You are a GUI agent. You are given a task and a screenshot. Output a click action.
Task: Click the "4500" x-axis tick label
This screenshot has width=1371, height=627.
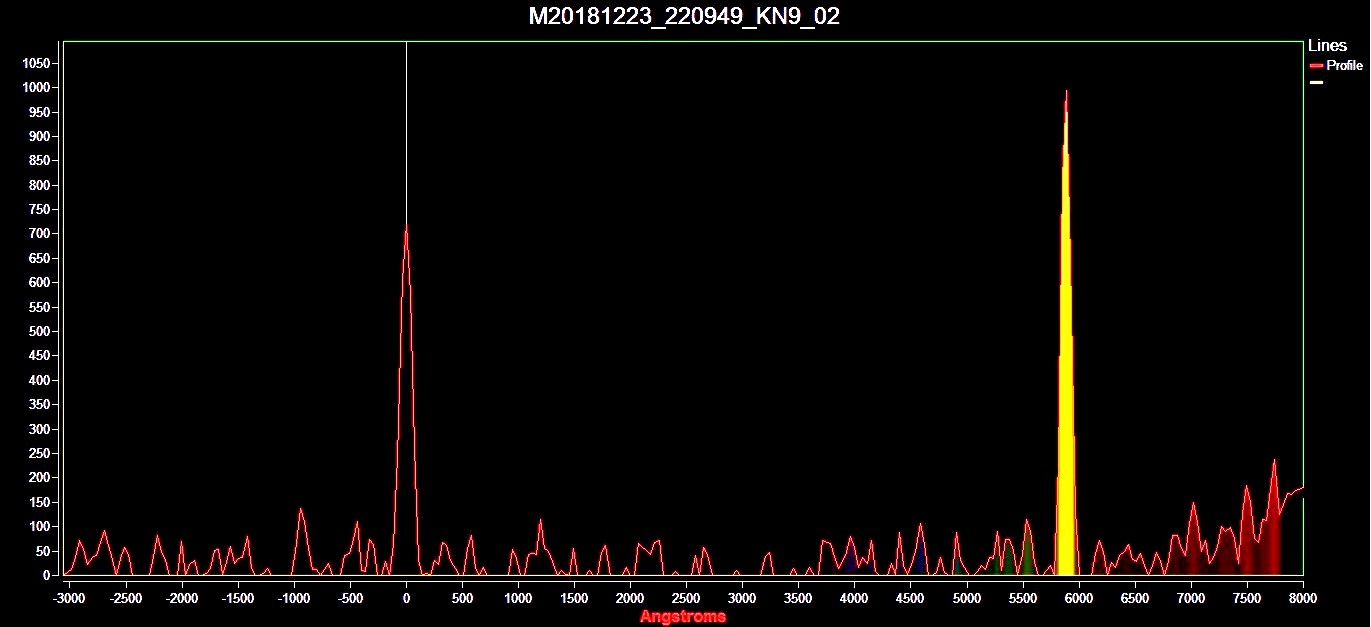tap(910, 599)
